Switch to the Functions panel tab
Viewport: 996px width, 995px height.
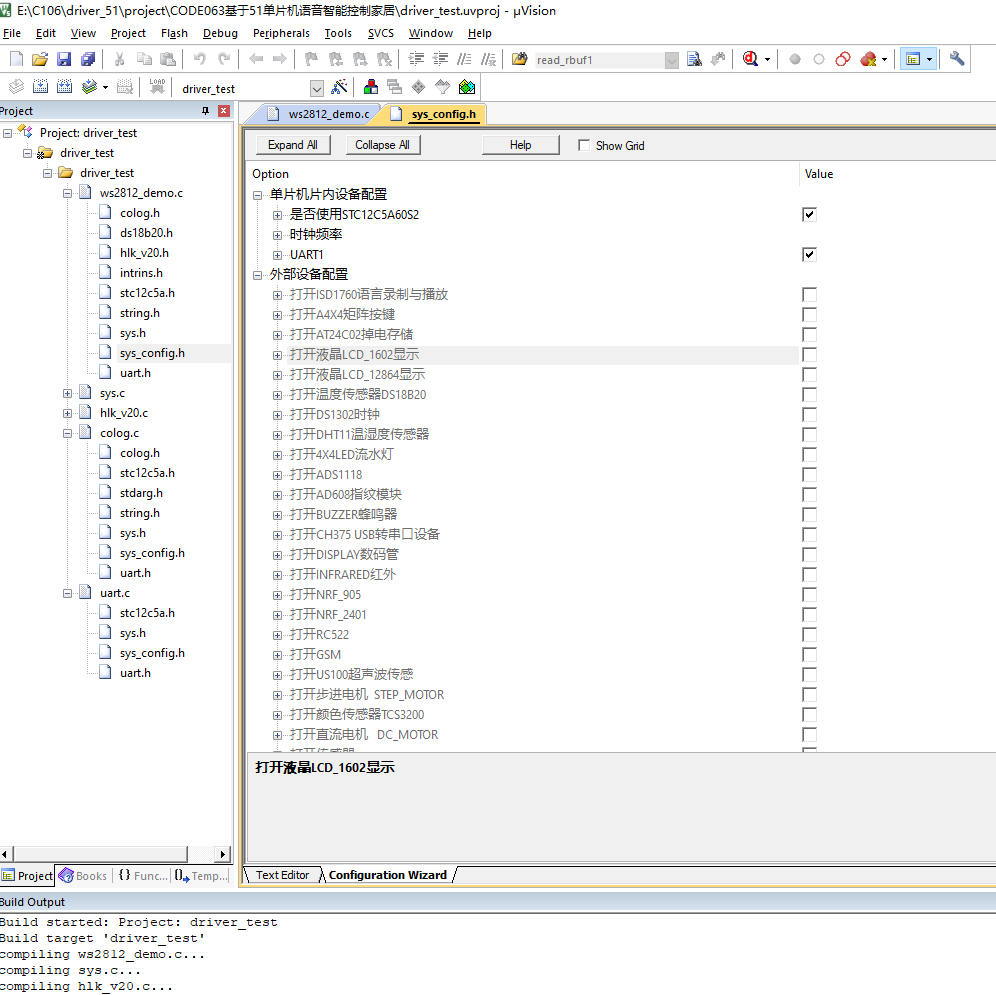tap(143, 876)
